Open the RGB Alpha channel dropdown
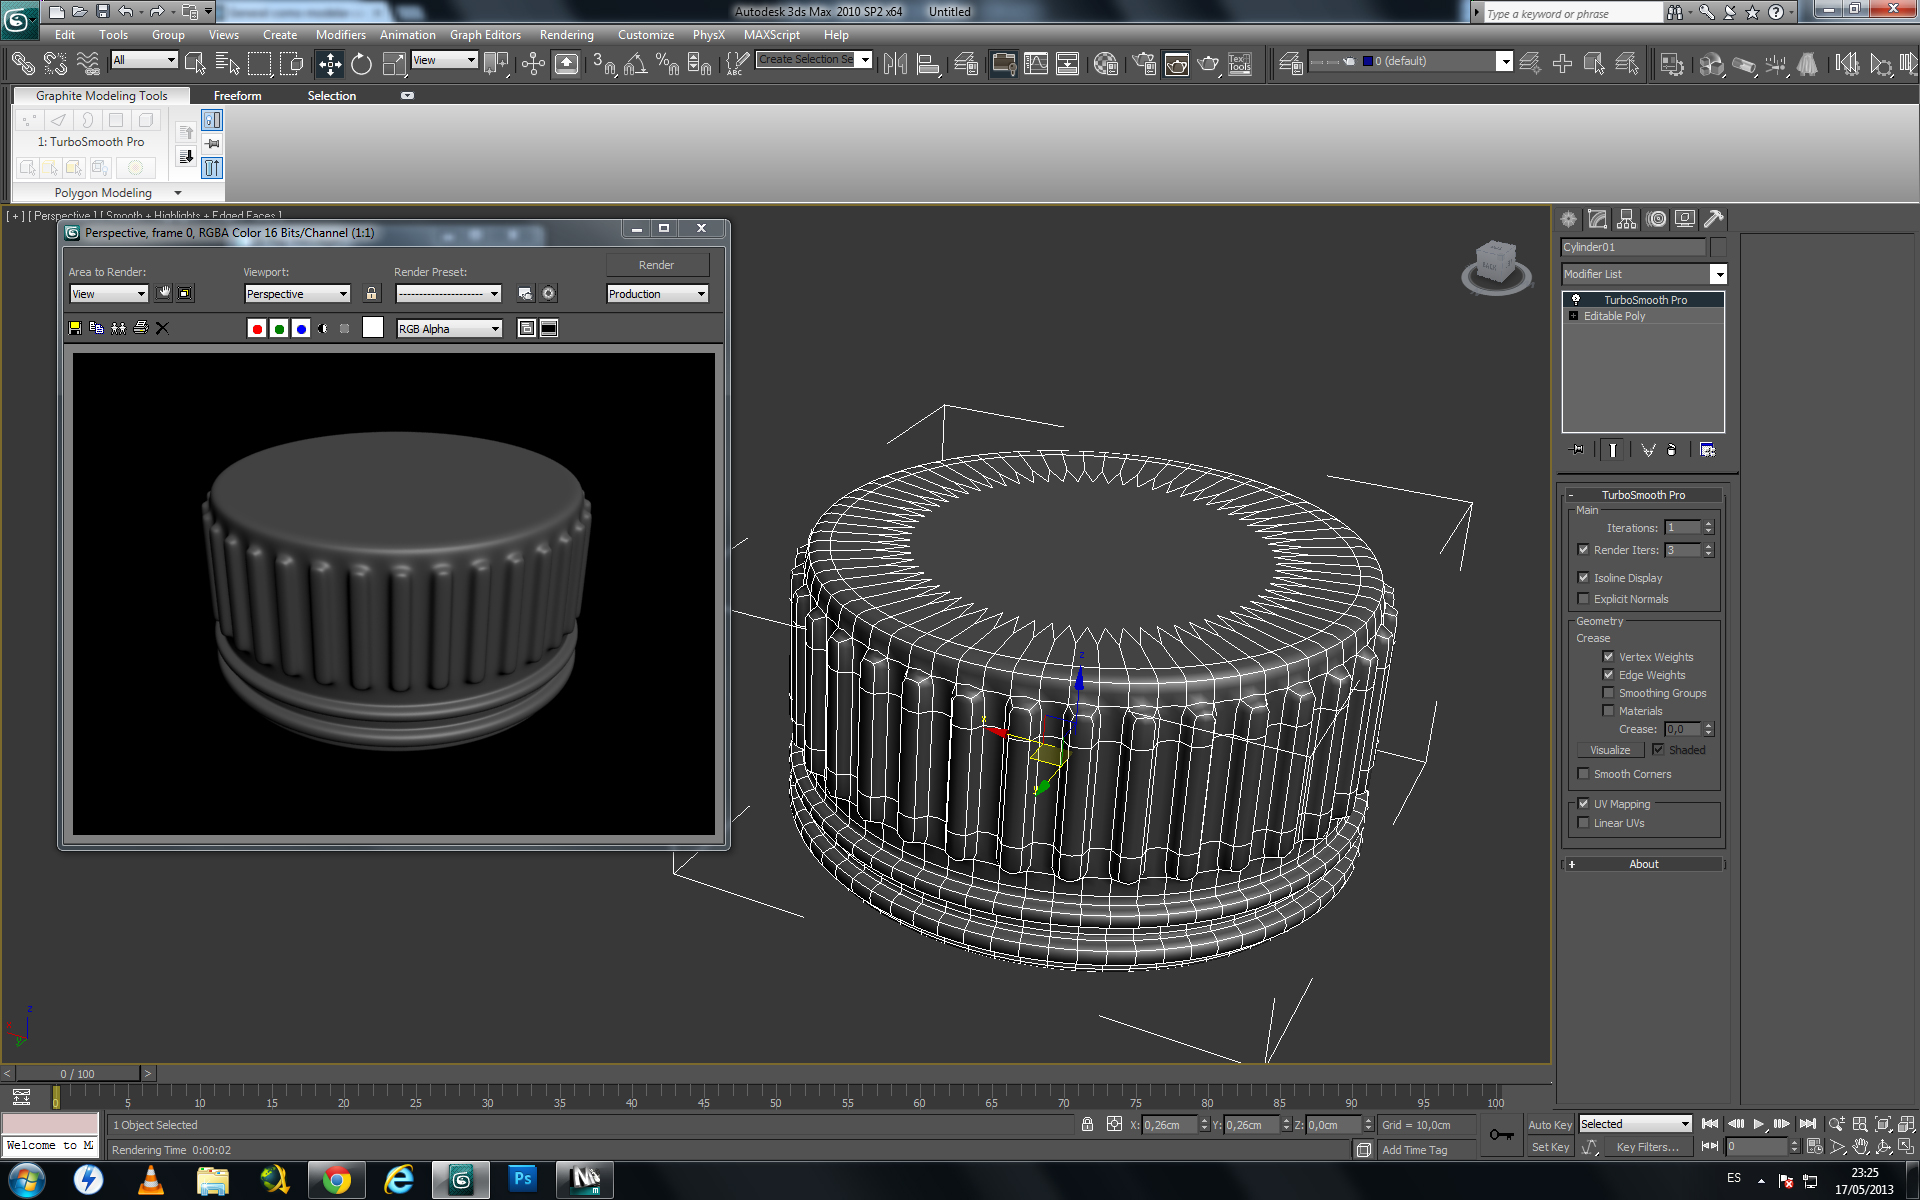The width and height of the screenshot is (1920, 1200). click(449, 329)
